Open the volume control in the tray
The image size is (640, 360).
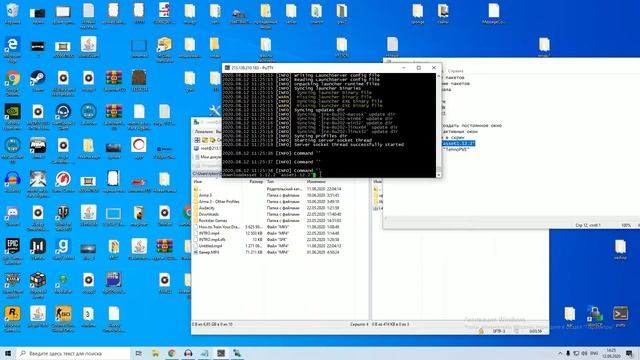(x=584, y=353)
